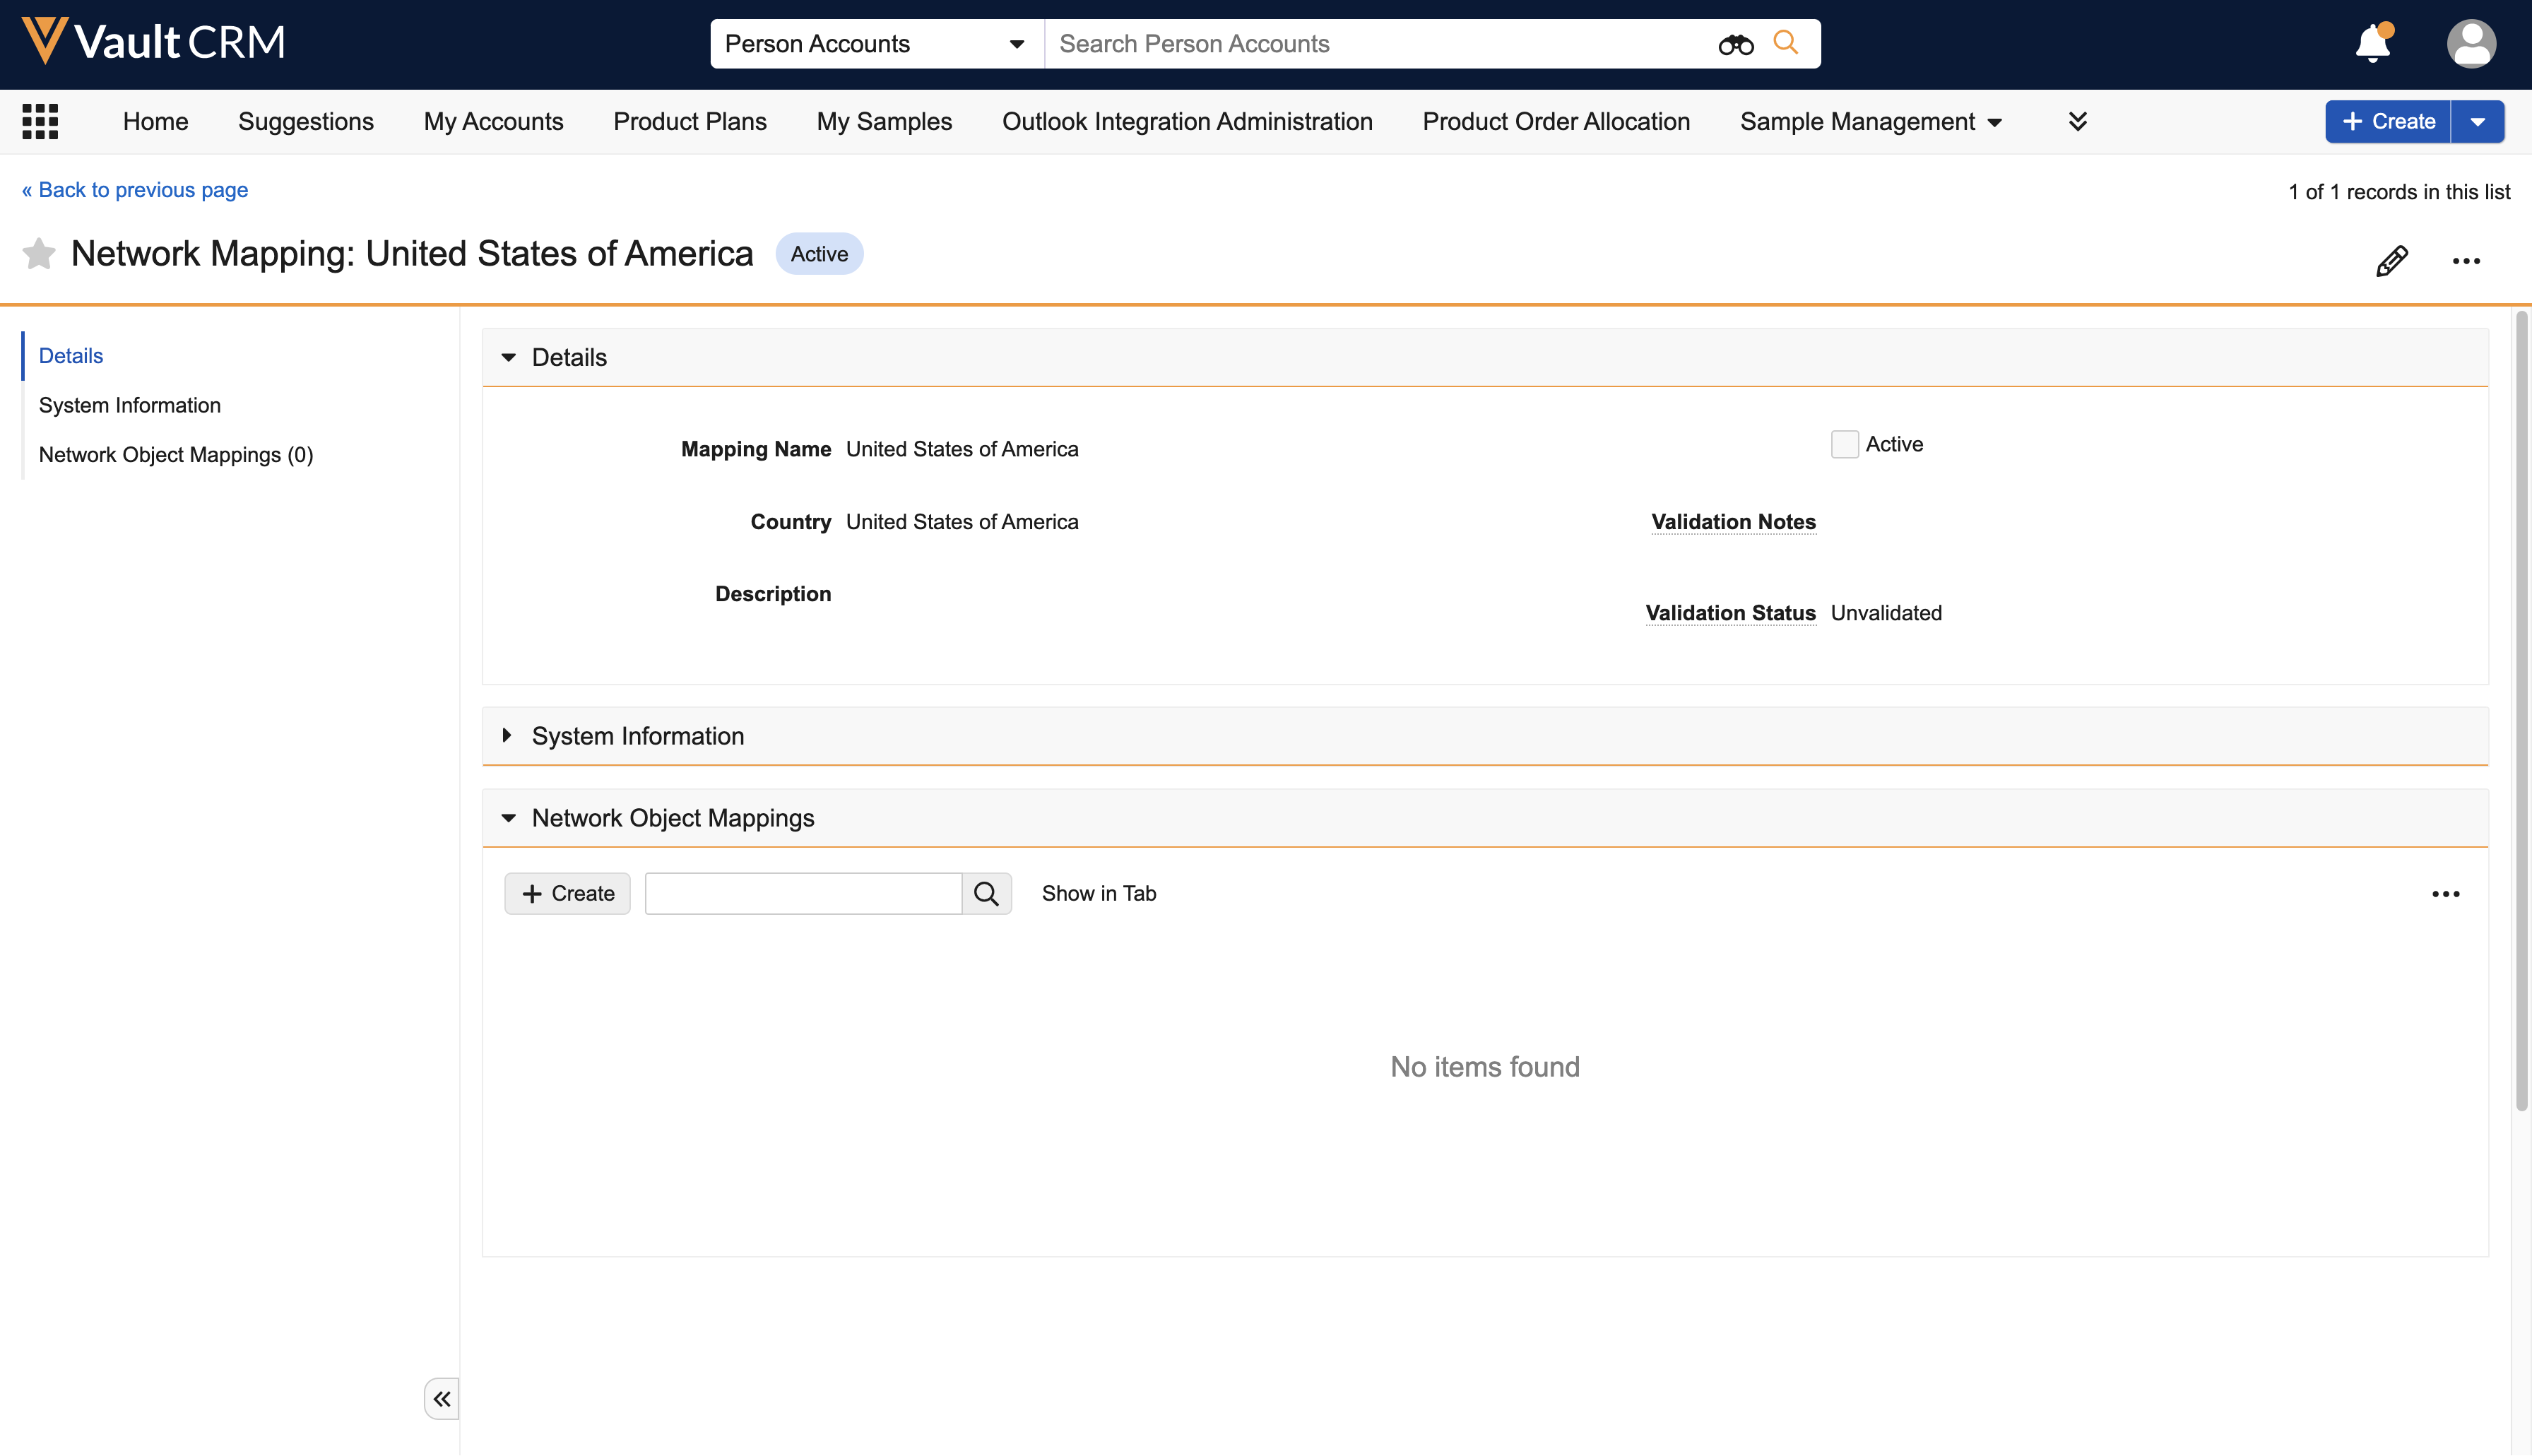The width and height of the screenshot is (2532, 1456).
Task: Open record actions ellipsis menu
Action: click(x=2465, y=261)
